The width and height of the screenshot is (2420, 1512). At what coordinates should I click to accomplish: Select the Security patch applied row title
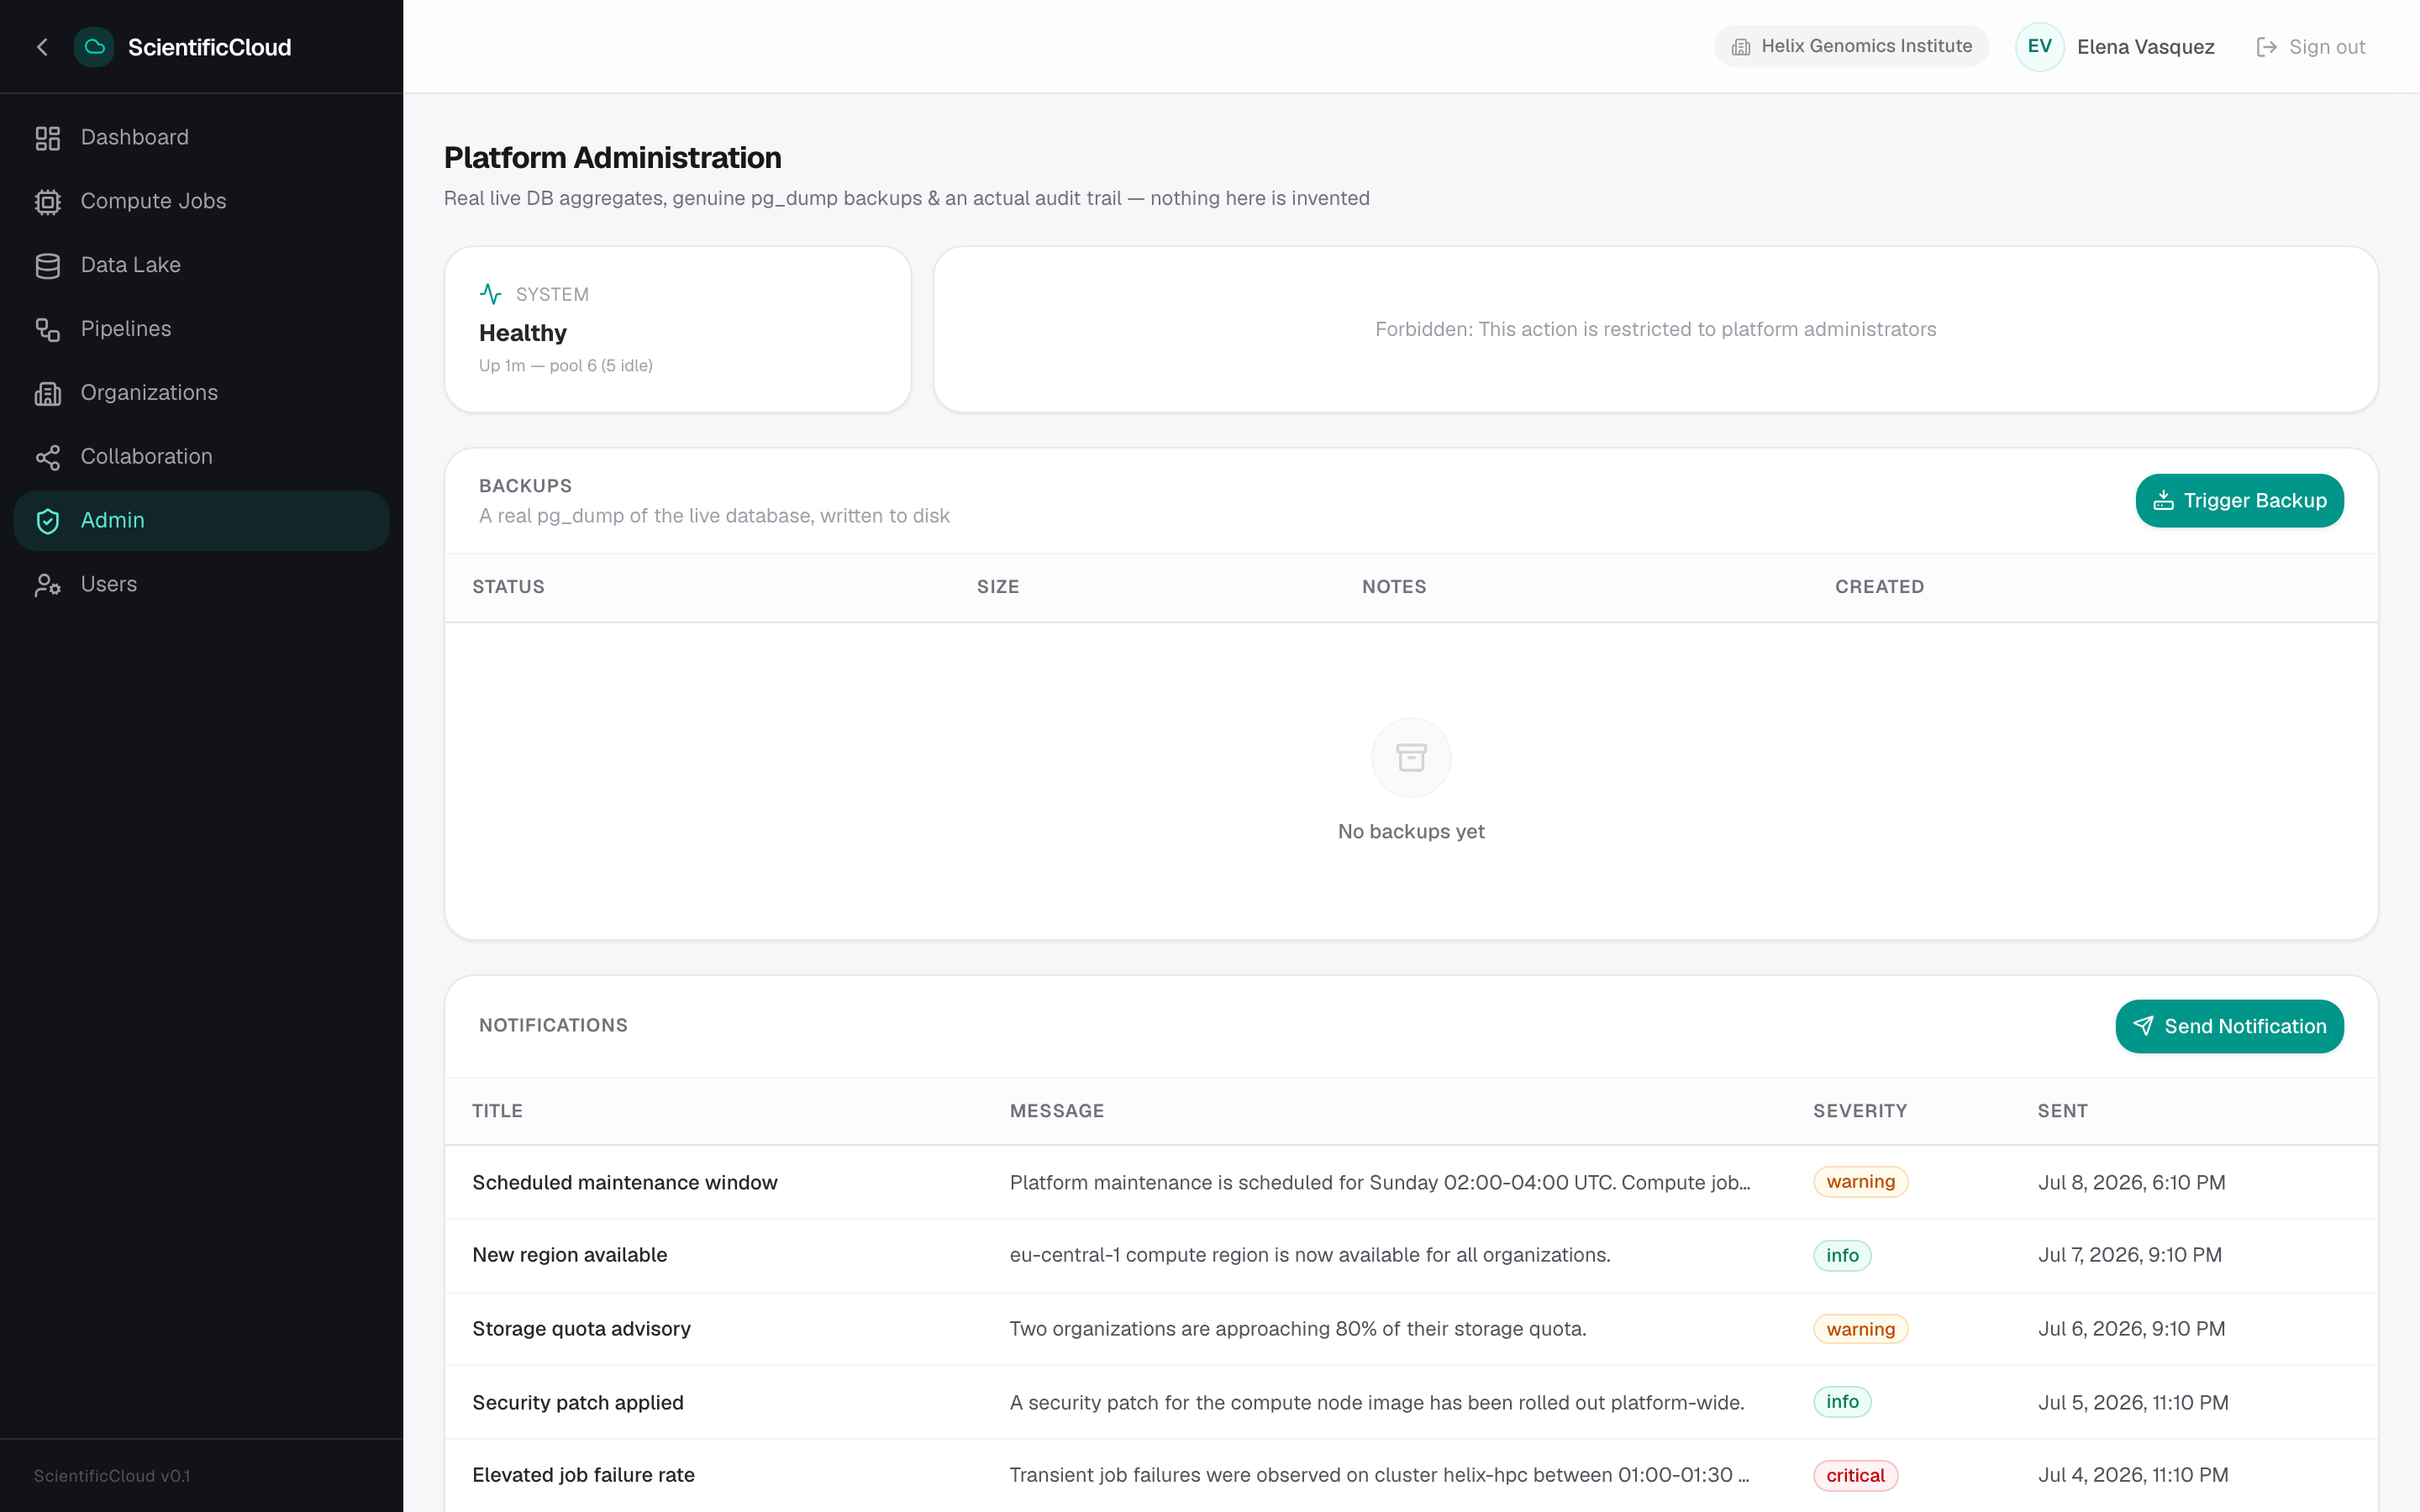pos(577,1402)
